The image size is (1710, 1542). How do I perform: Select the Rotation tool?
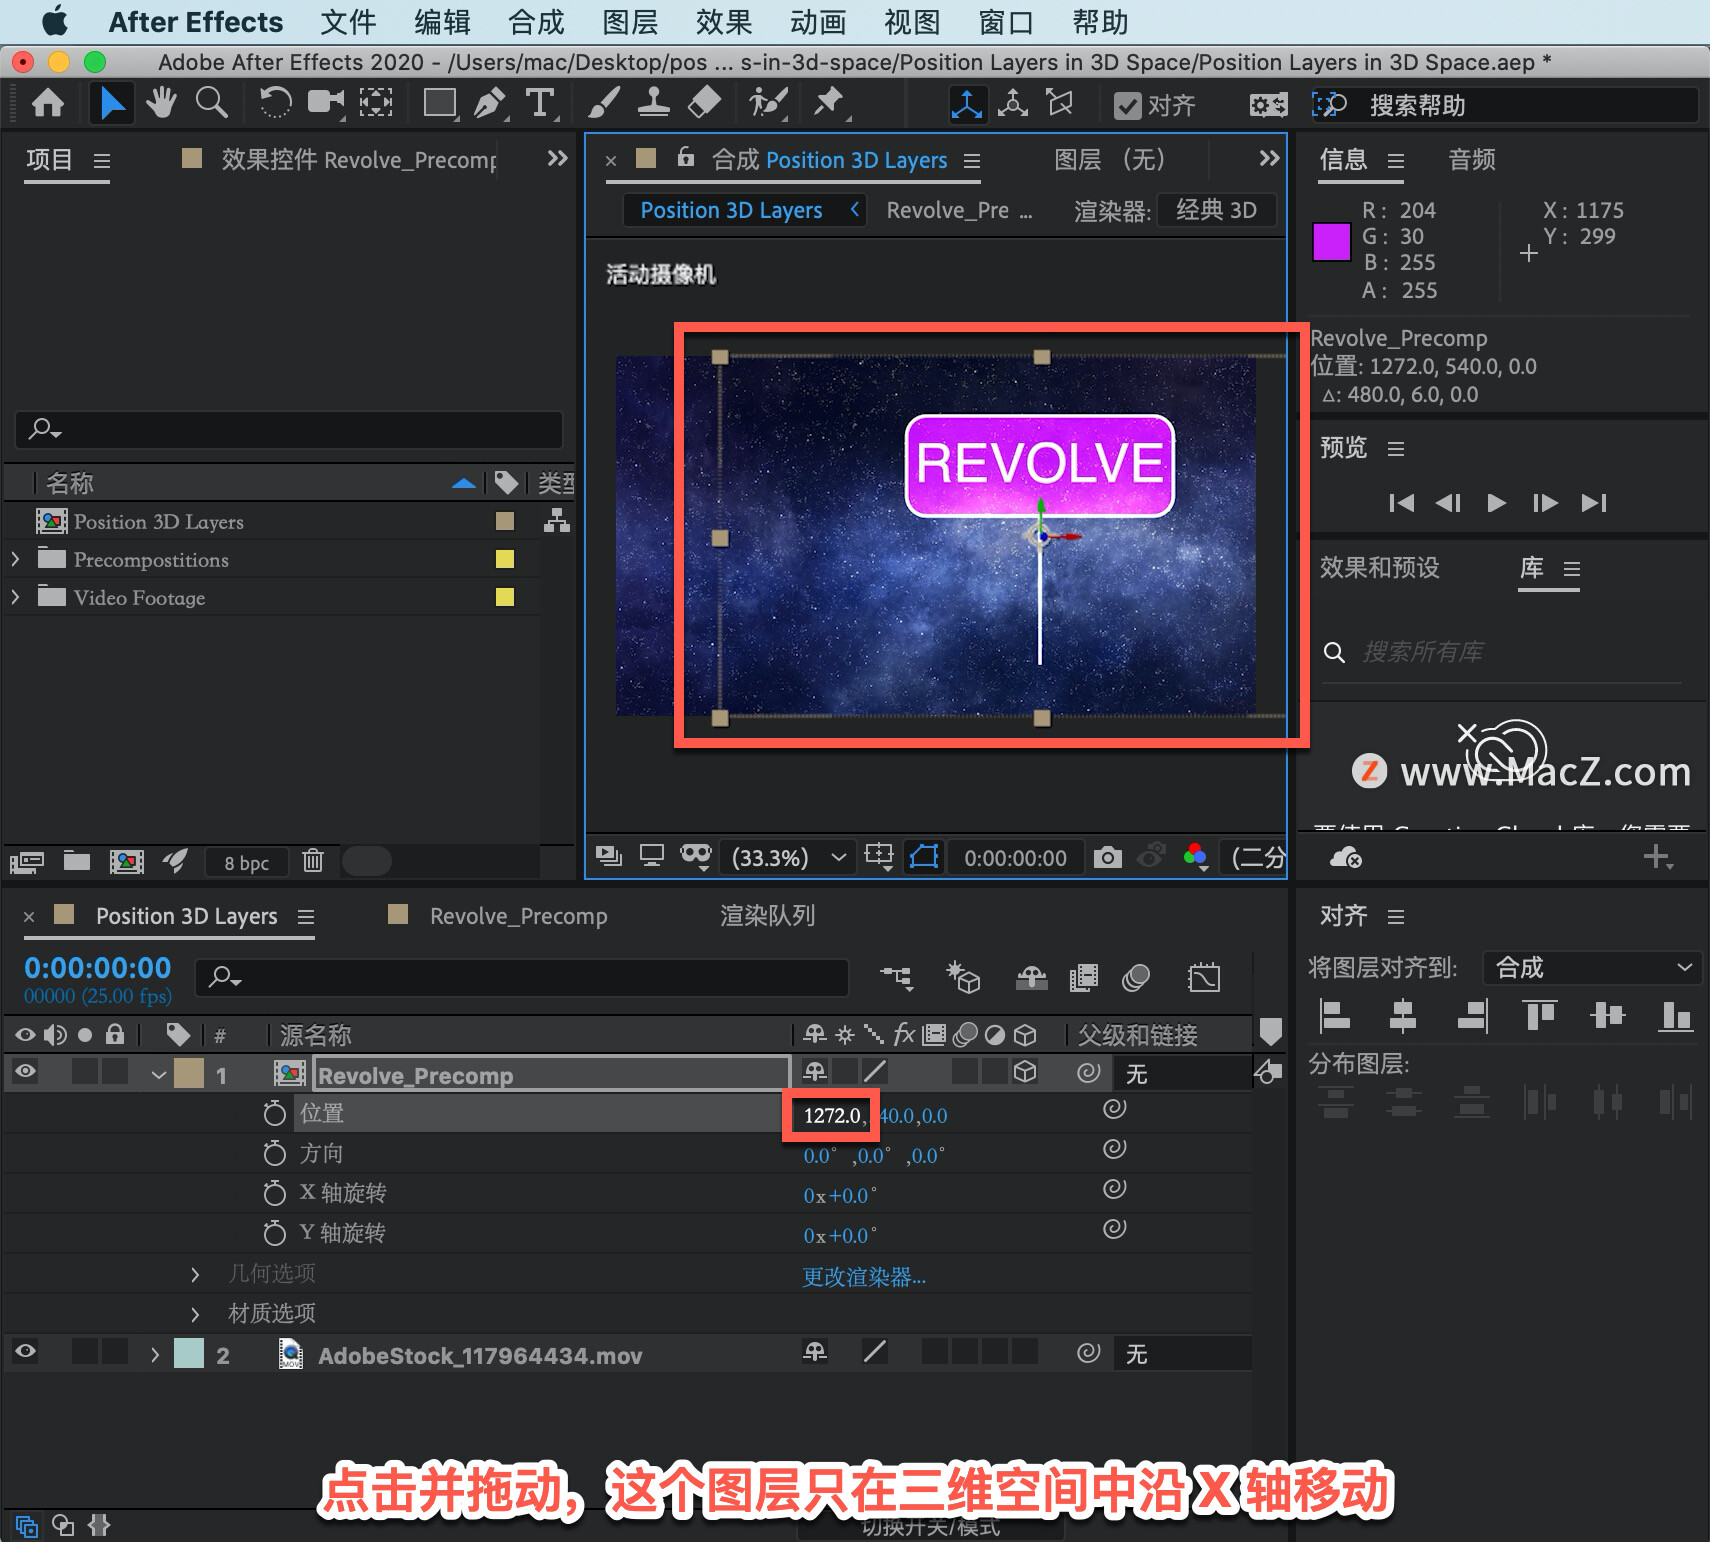[x=275, y=103]
